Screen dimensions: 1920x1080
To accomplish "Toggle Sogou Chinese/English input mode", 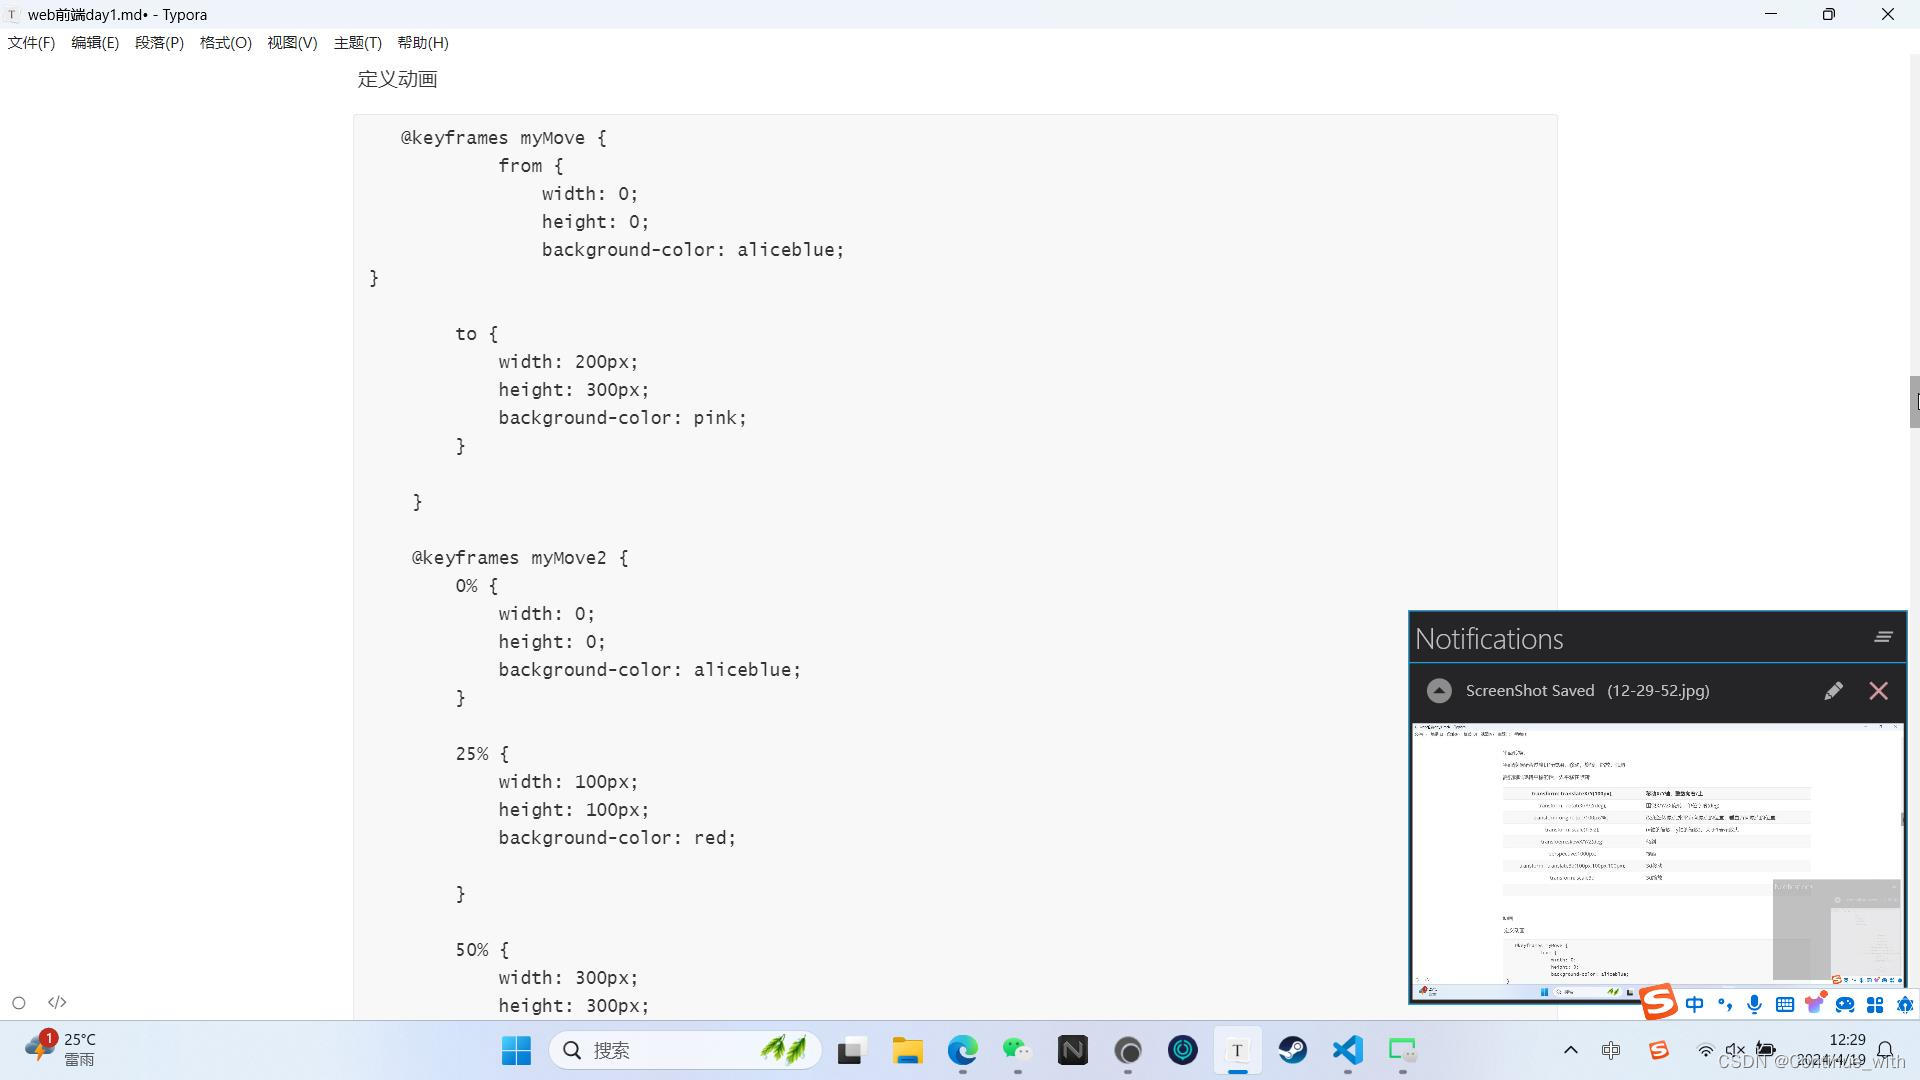I will click(x=1694, y=1004).
